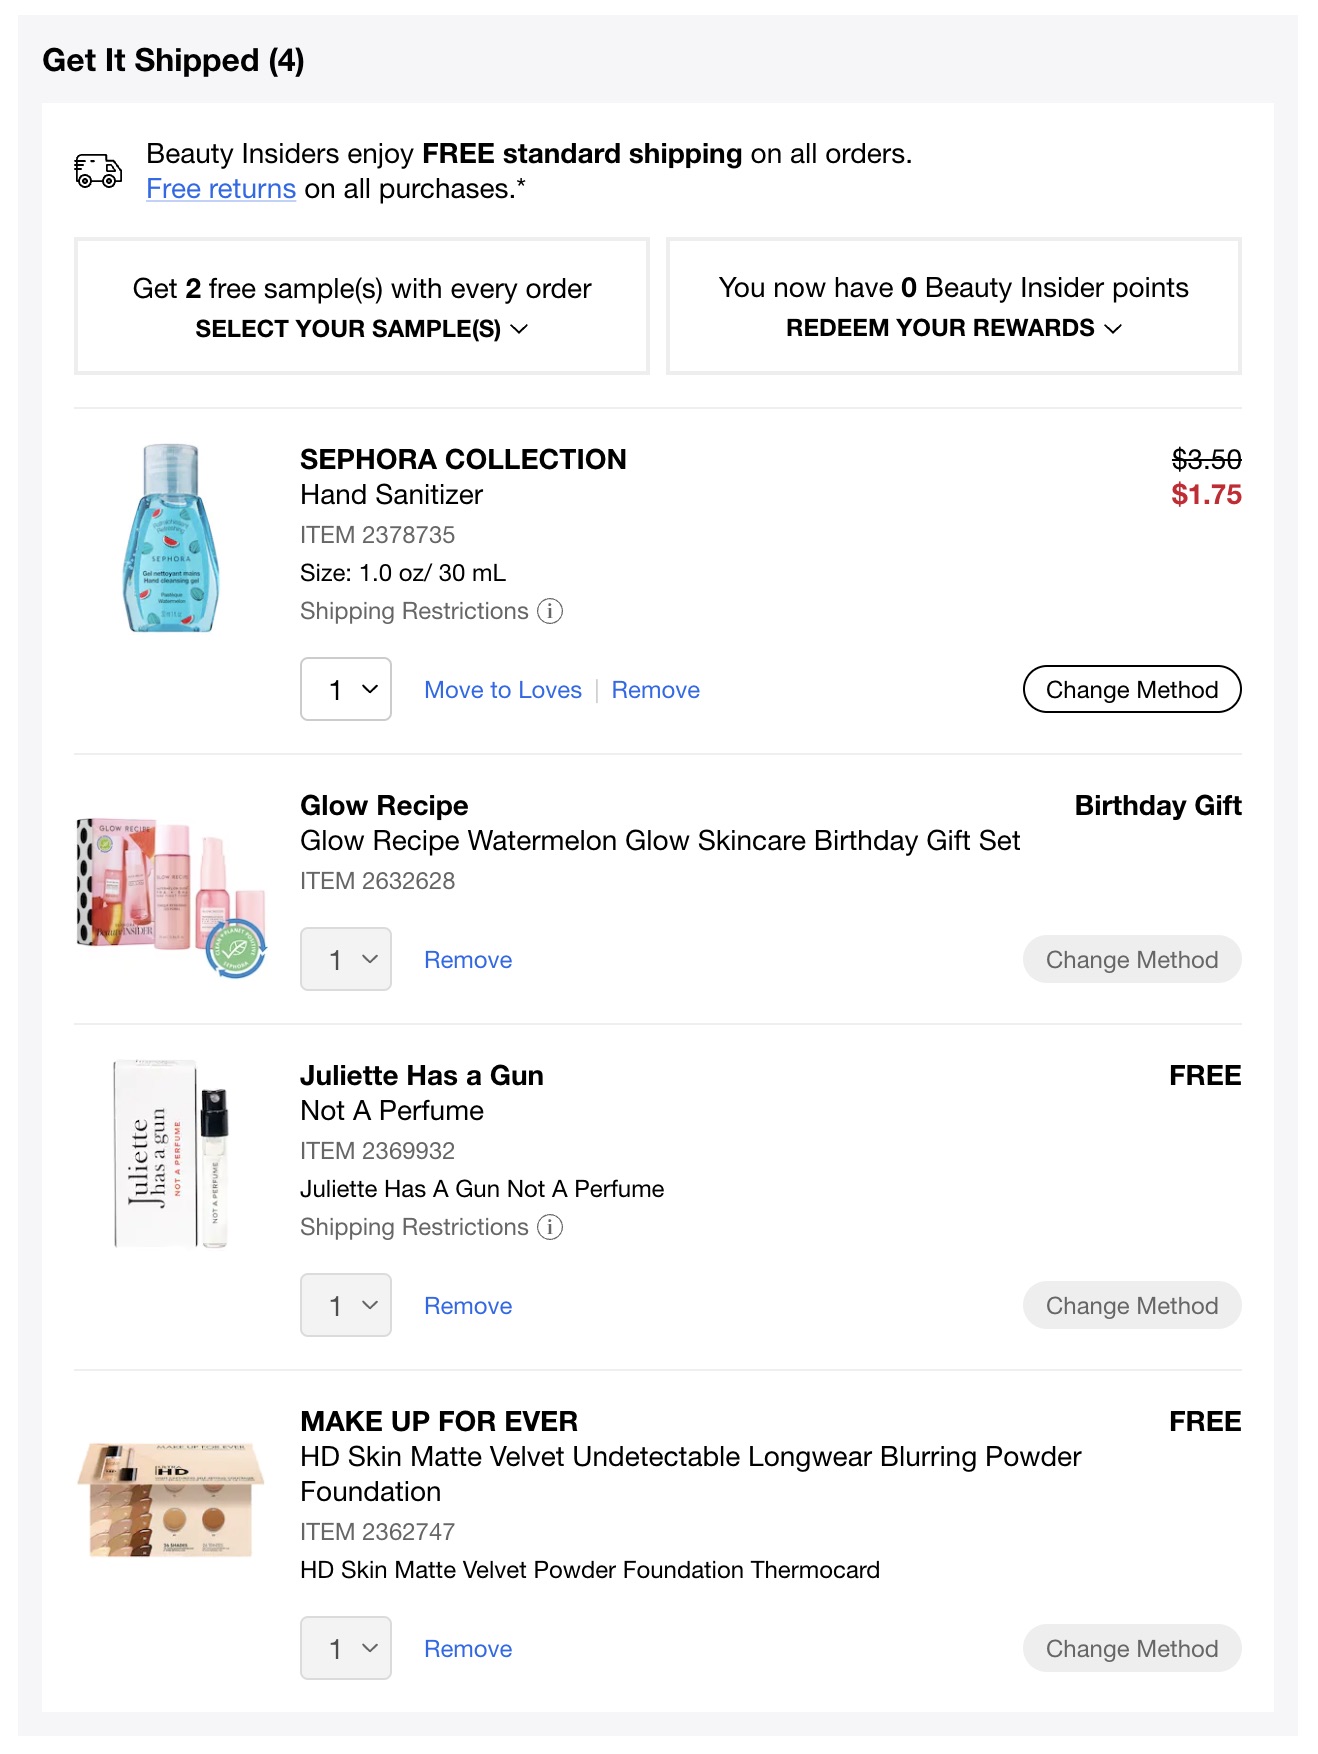Remove the MAKE UP FOR EVER foundation
The height and width of the screenshot is (1754, 1318).
pos(467,1648)
